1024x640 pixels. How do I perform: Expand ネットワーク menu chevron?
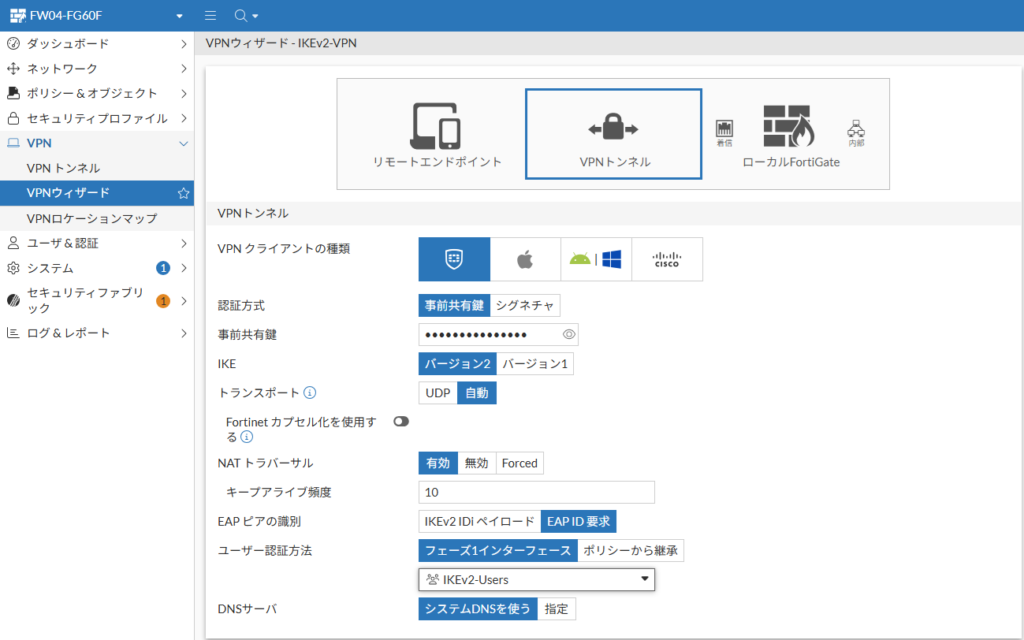(184, 69)
